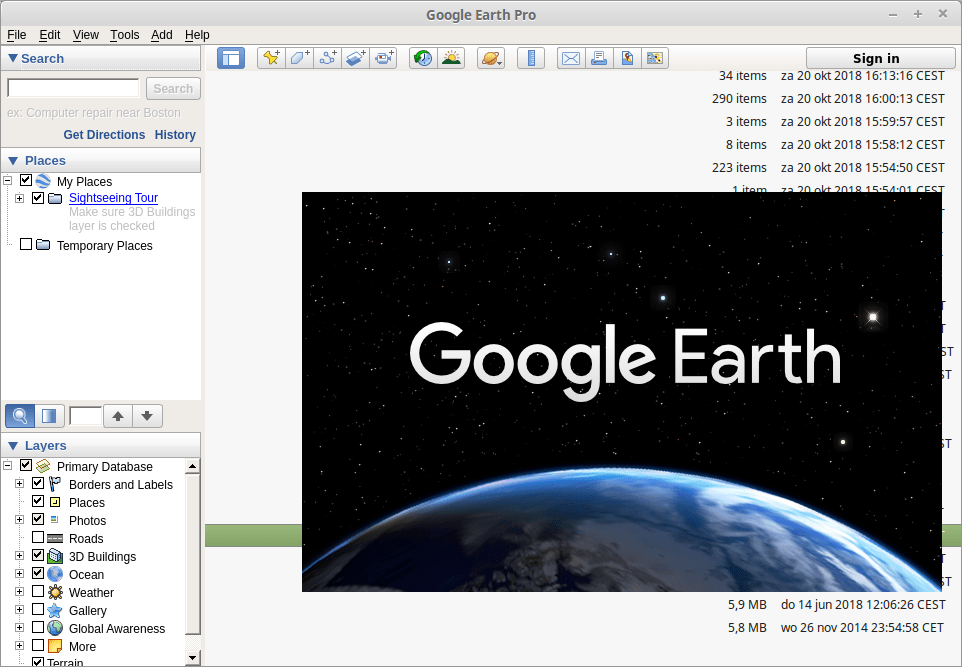
Task: Add a path from toolbar
Action: (328, 58)
